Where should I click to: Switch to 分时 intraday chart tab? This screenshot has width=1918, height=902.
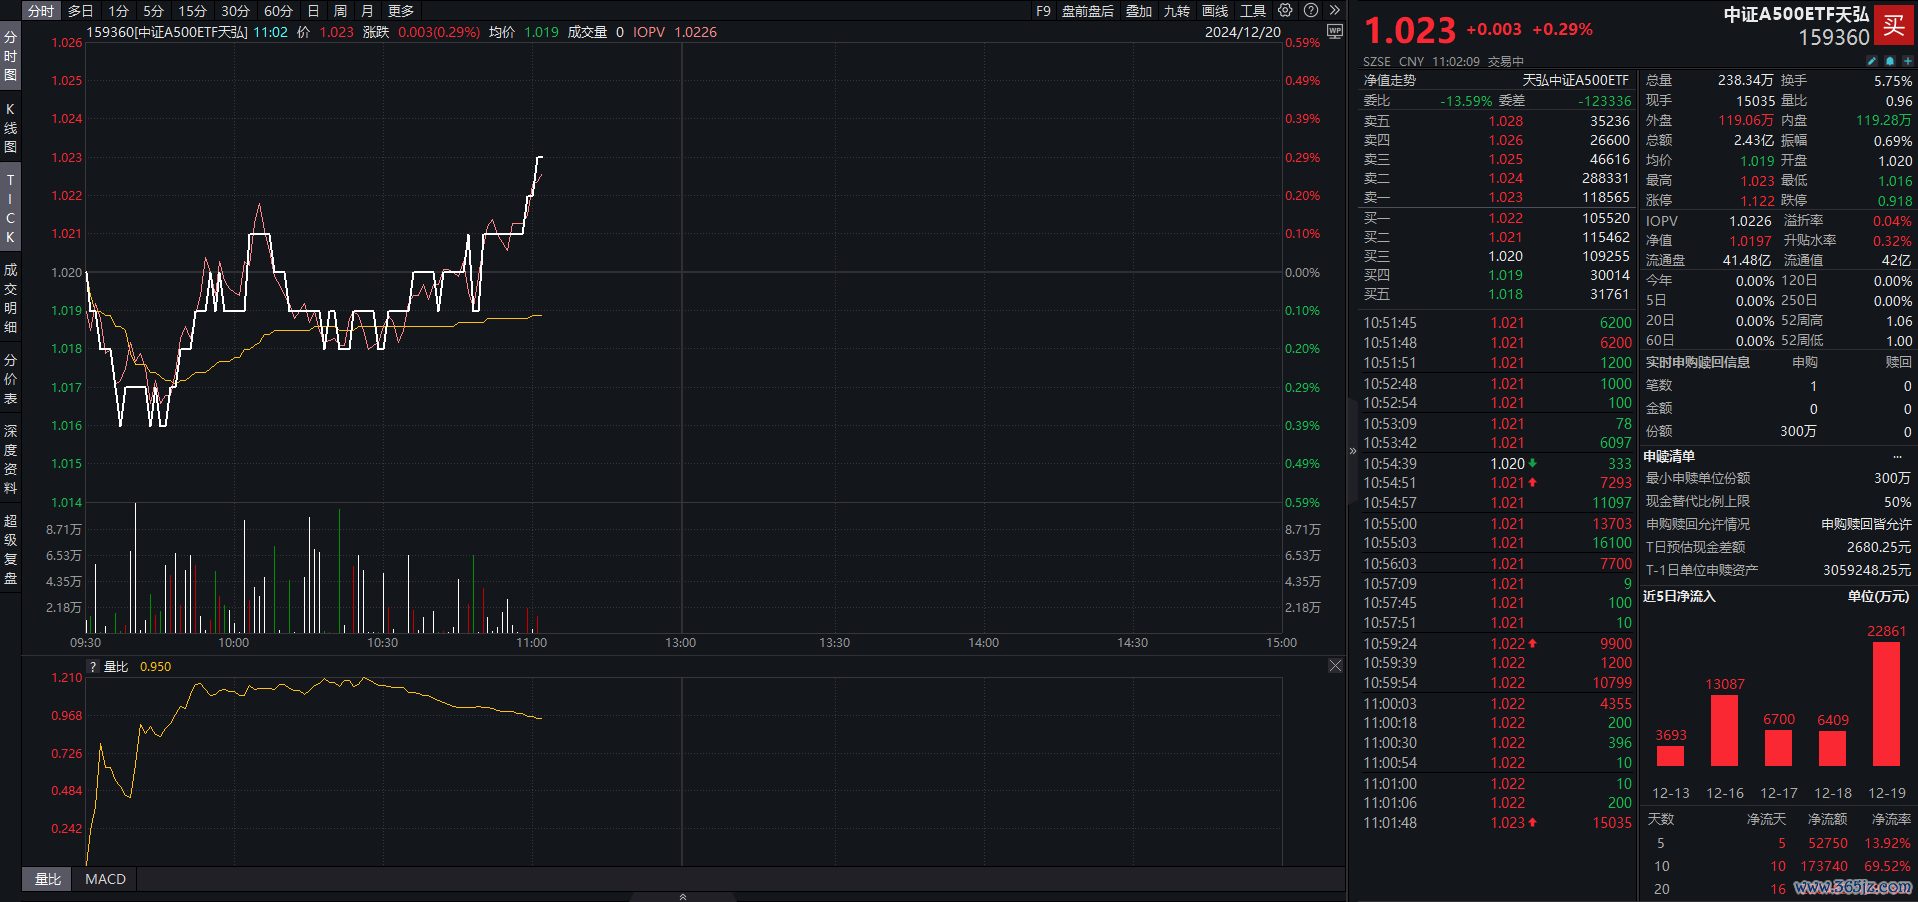click(41, 11)
